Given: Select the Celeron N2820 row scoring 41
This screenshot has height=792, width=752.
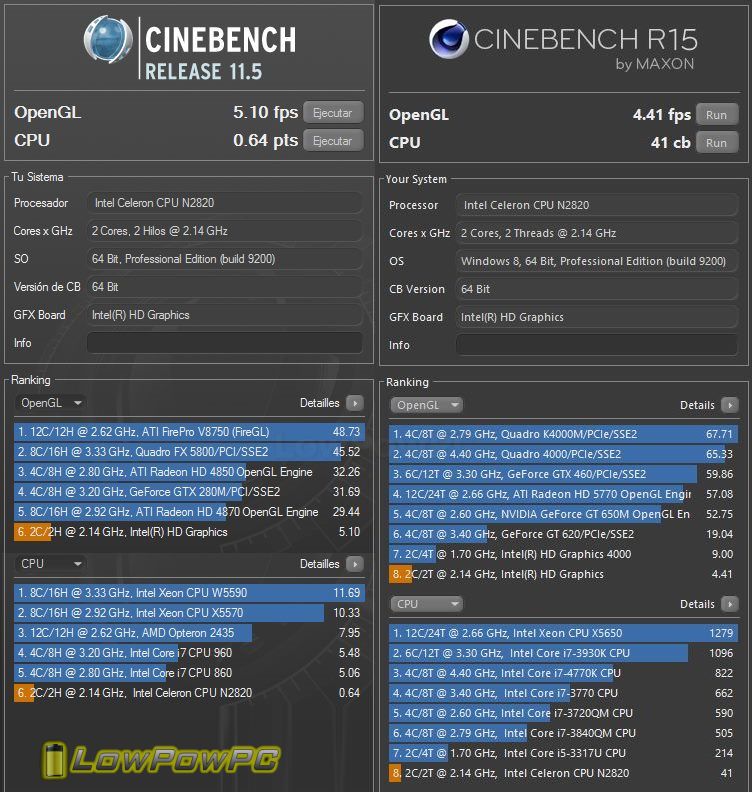Looking at the screenshot, I should click(x=564, y=773).
